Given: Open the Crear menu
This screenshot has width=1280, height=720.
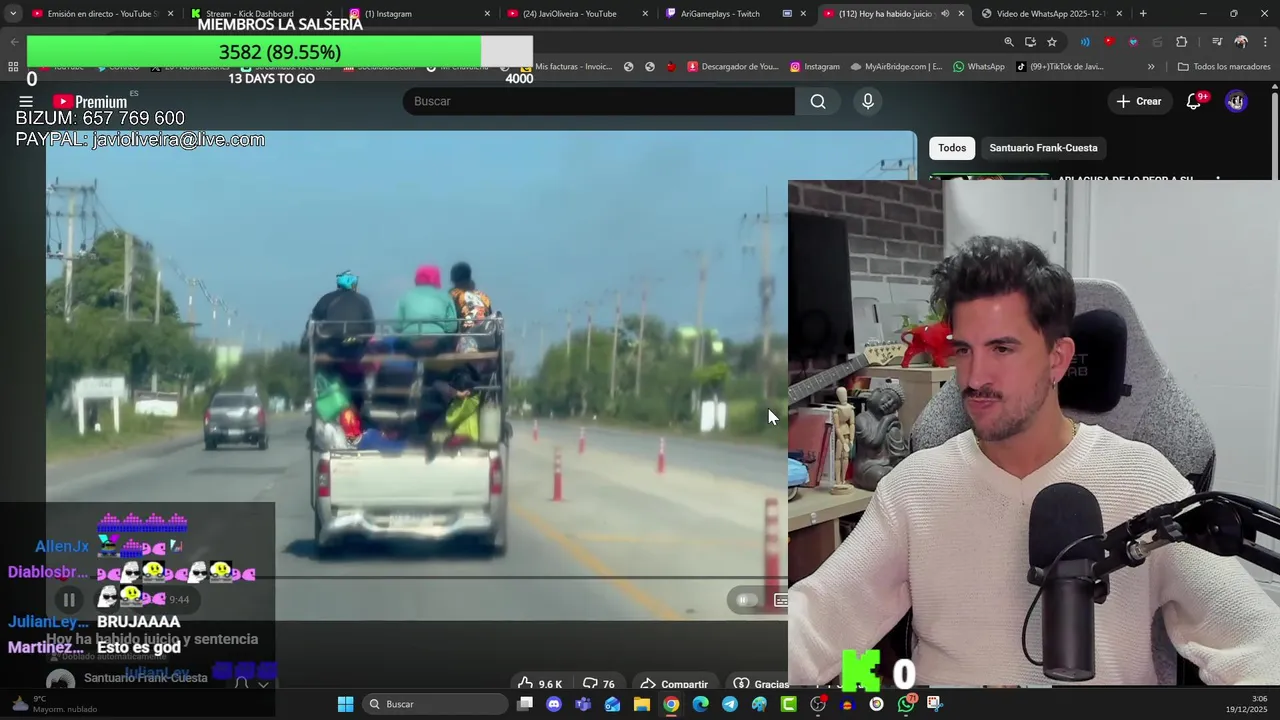Looking at the screenshot, I should (x=1139, y=101).
